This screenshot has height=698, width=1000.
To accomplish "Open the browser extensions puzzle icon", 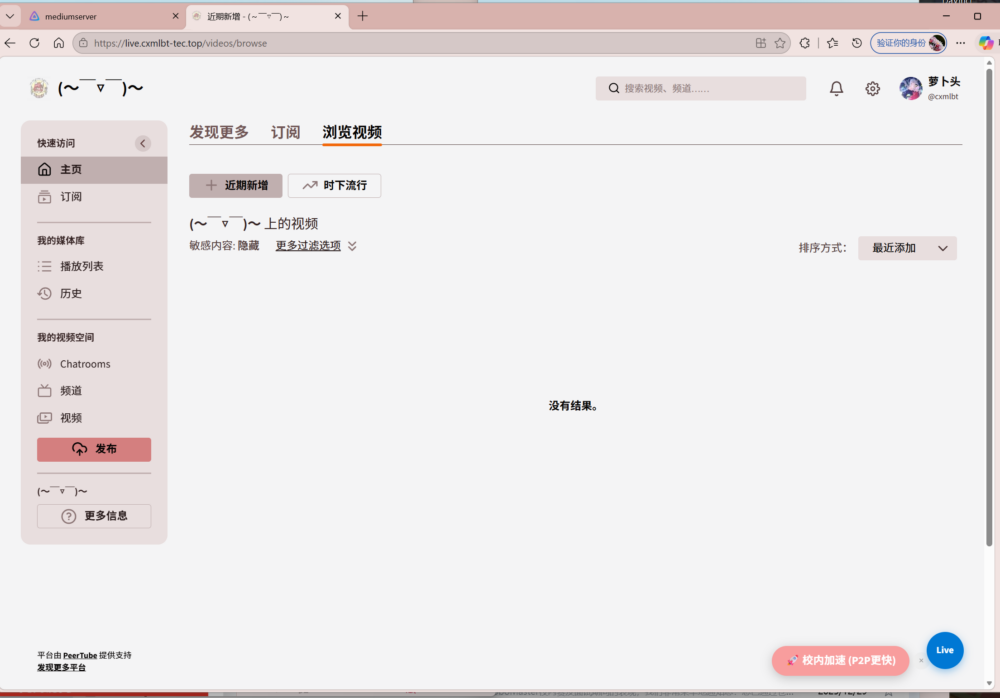I will pyautogui.click(x=805, y=43).
